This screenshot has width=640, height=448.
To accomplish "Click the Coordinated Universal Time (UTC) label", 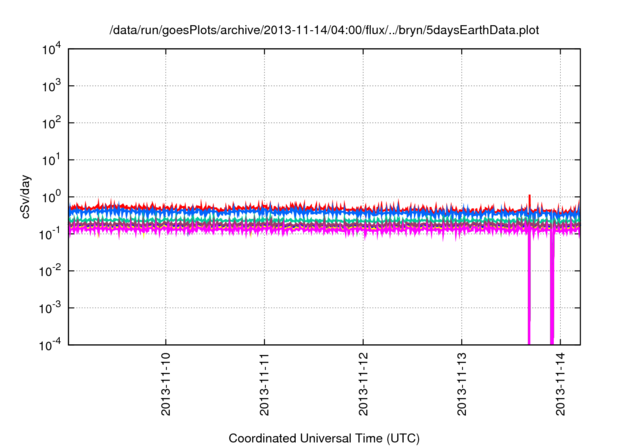I will pos(324,438).
